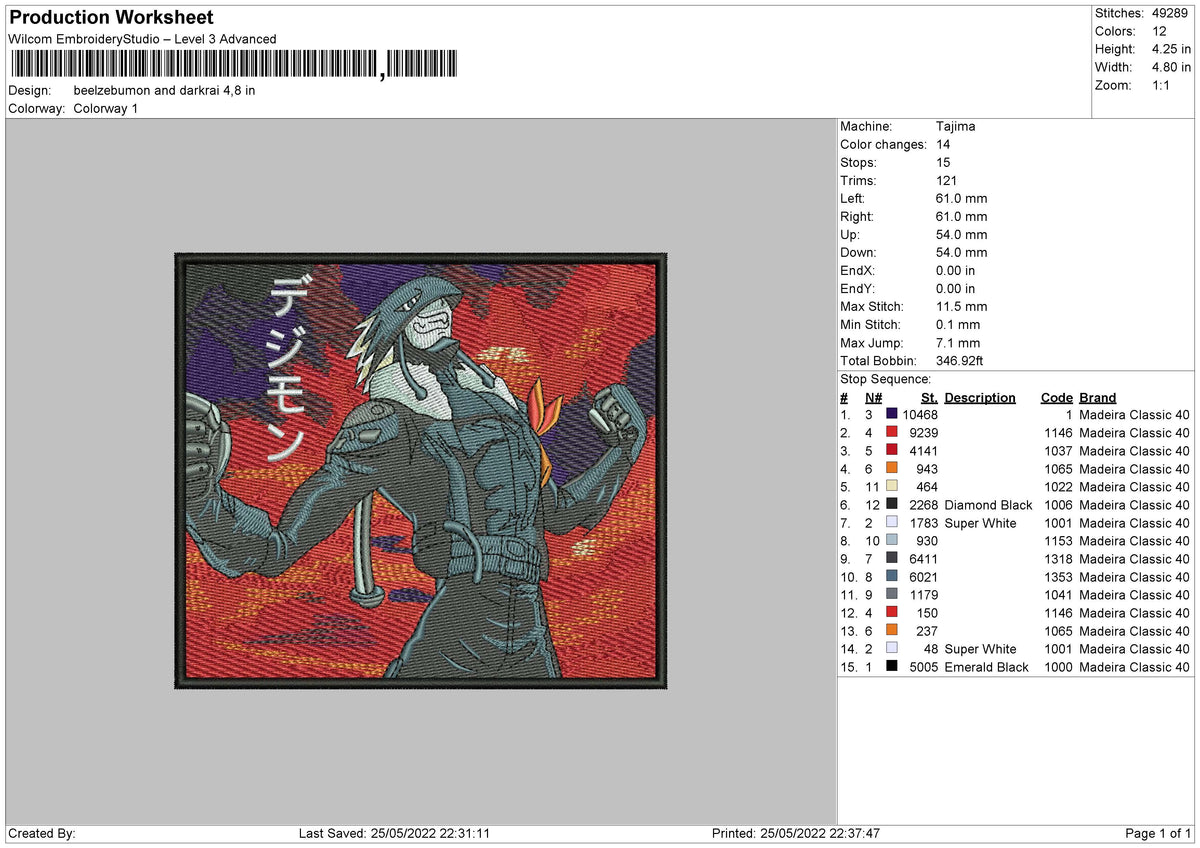Click the Machine value Tajima

pos(956,126)
